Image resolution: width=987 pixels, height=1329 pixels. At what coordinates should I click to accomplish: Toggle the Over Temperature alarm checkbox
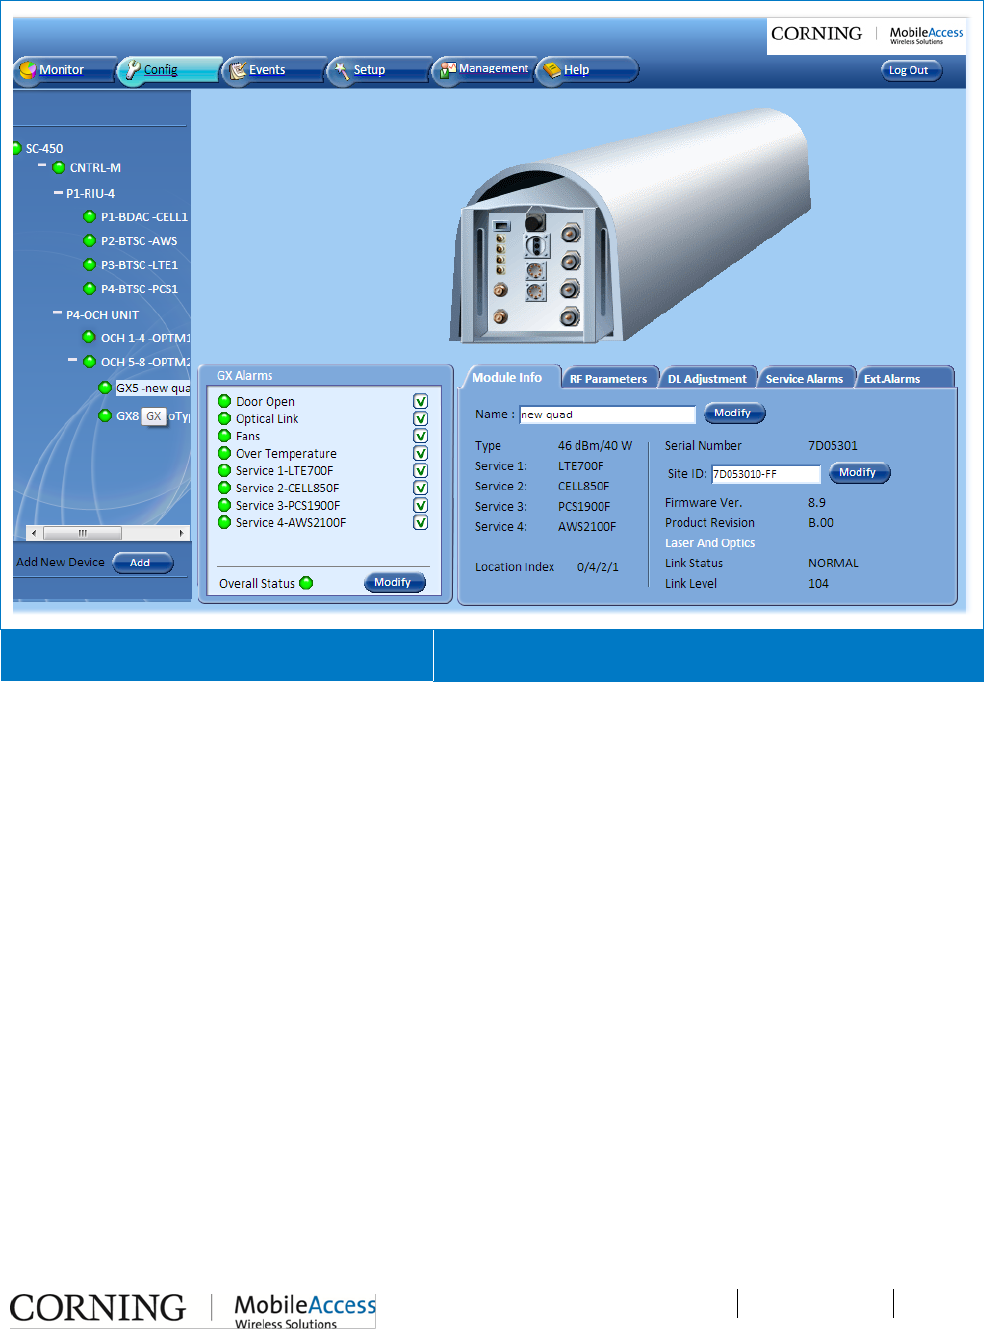(421, 453)
